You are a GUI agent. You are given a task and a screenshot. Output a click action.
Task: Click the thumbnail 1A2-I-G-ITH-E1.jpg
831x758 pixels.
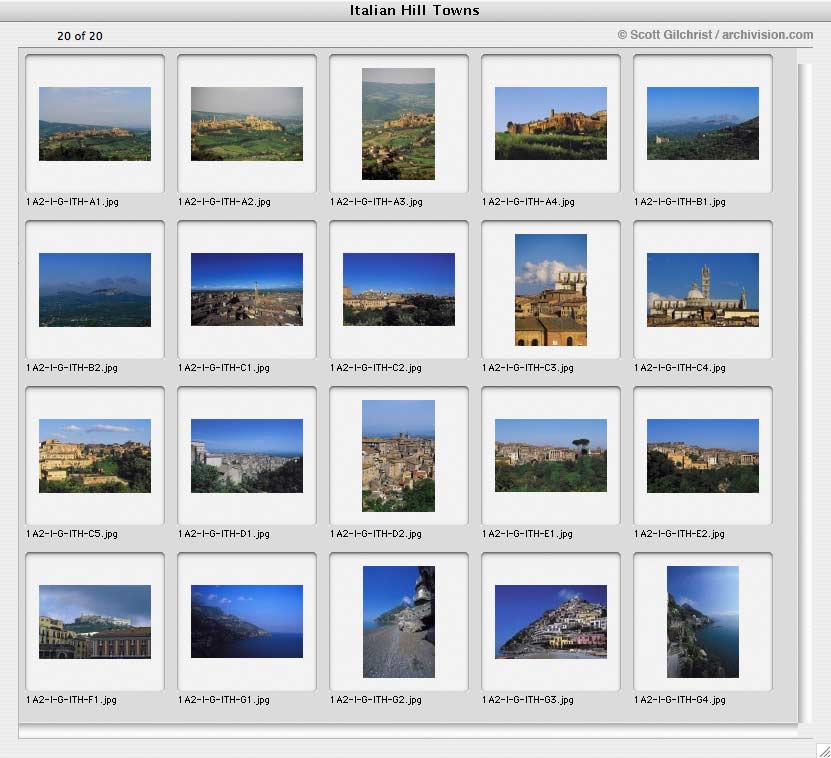click(551, 455)
